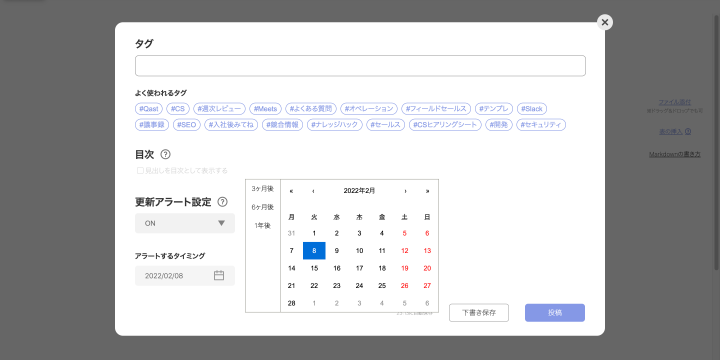Pick February 28 in the calendar
The image size is (720, 360).
coord(292,303)
